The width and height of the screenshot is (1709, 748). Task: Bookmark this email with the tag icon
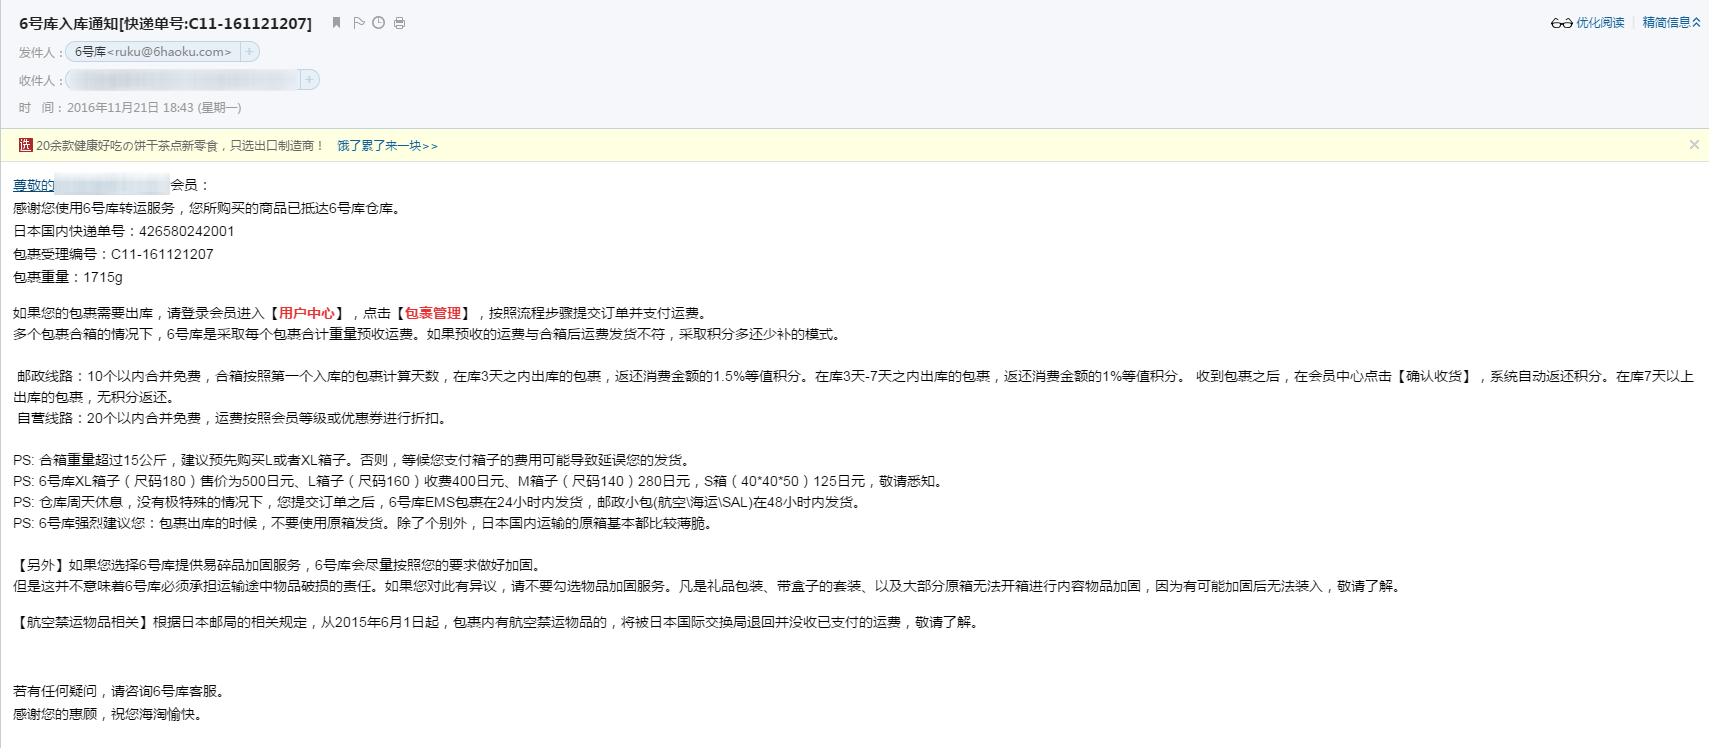click(x=337, y=22)
